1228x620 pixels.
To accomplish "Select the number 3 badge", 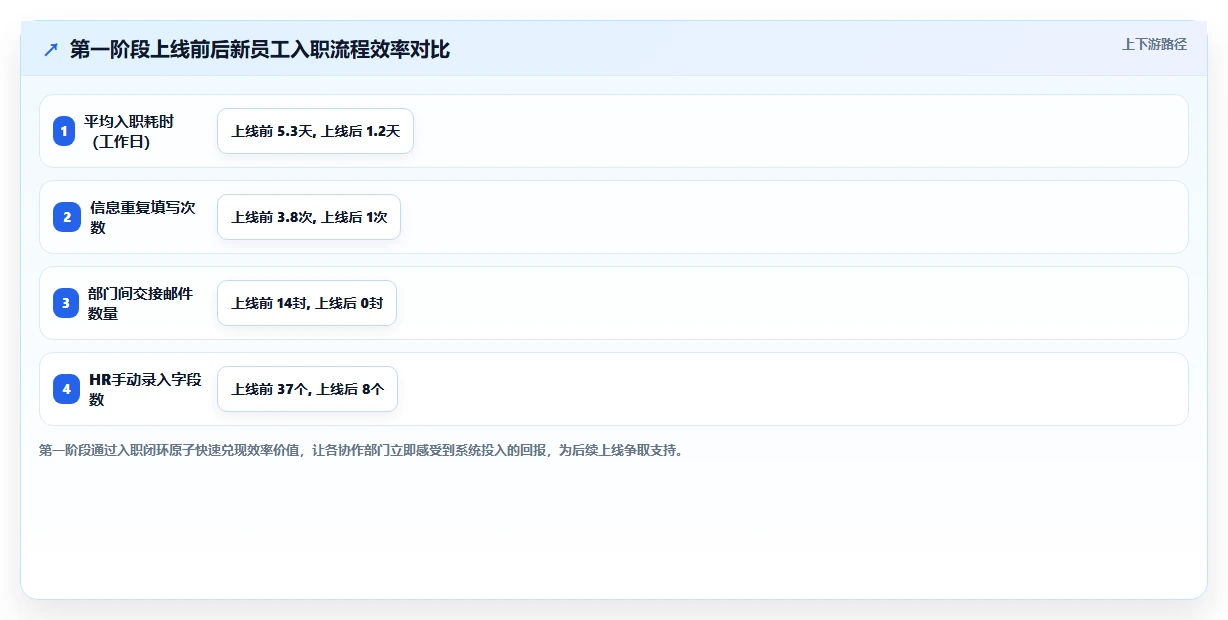I will click(65, 303).
